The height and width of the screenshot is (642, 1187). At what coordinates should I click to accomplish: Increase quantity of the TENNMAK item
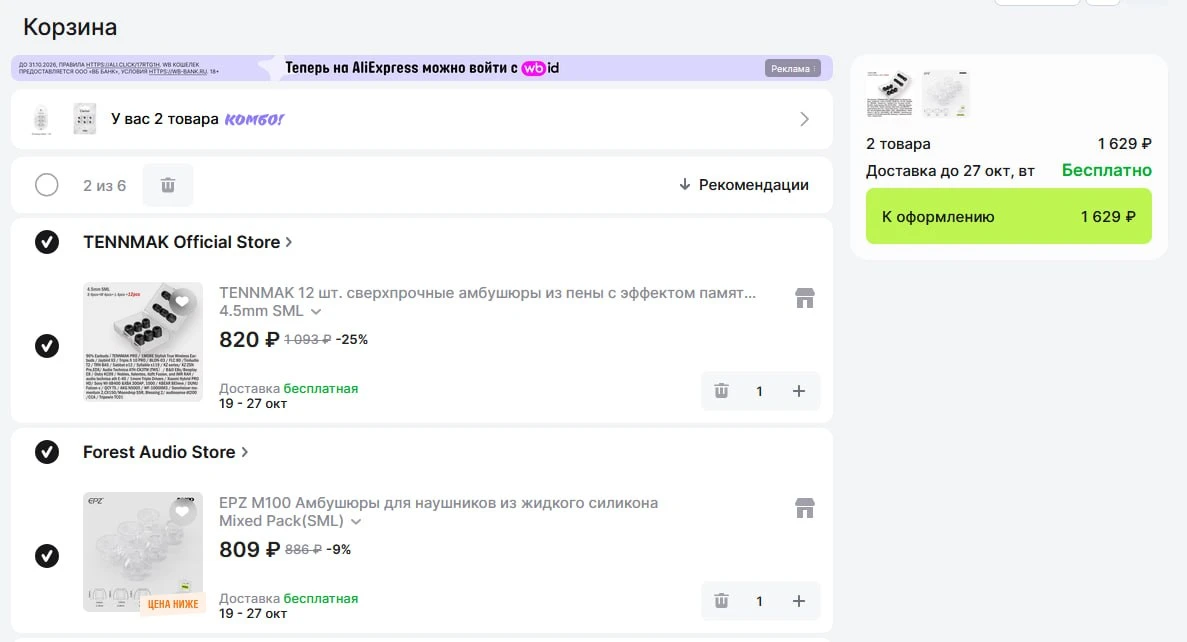pyautogui.click(x=799, y=391)
